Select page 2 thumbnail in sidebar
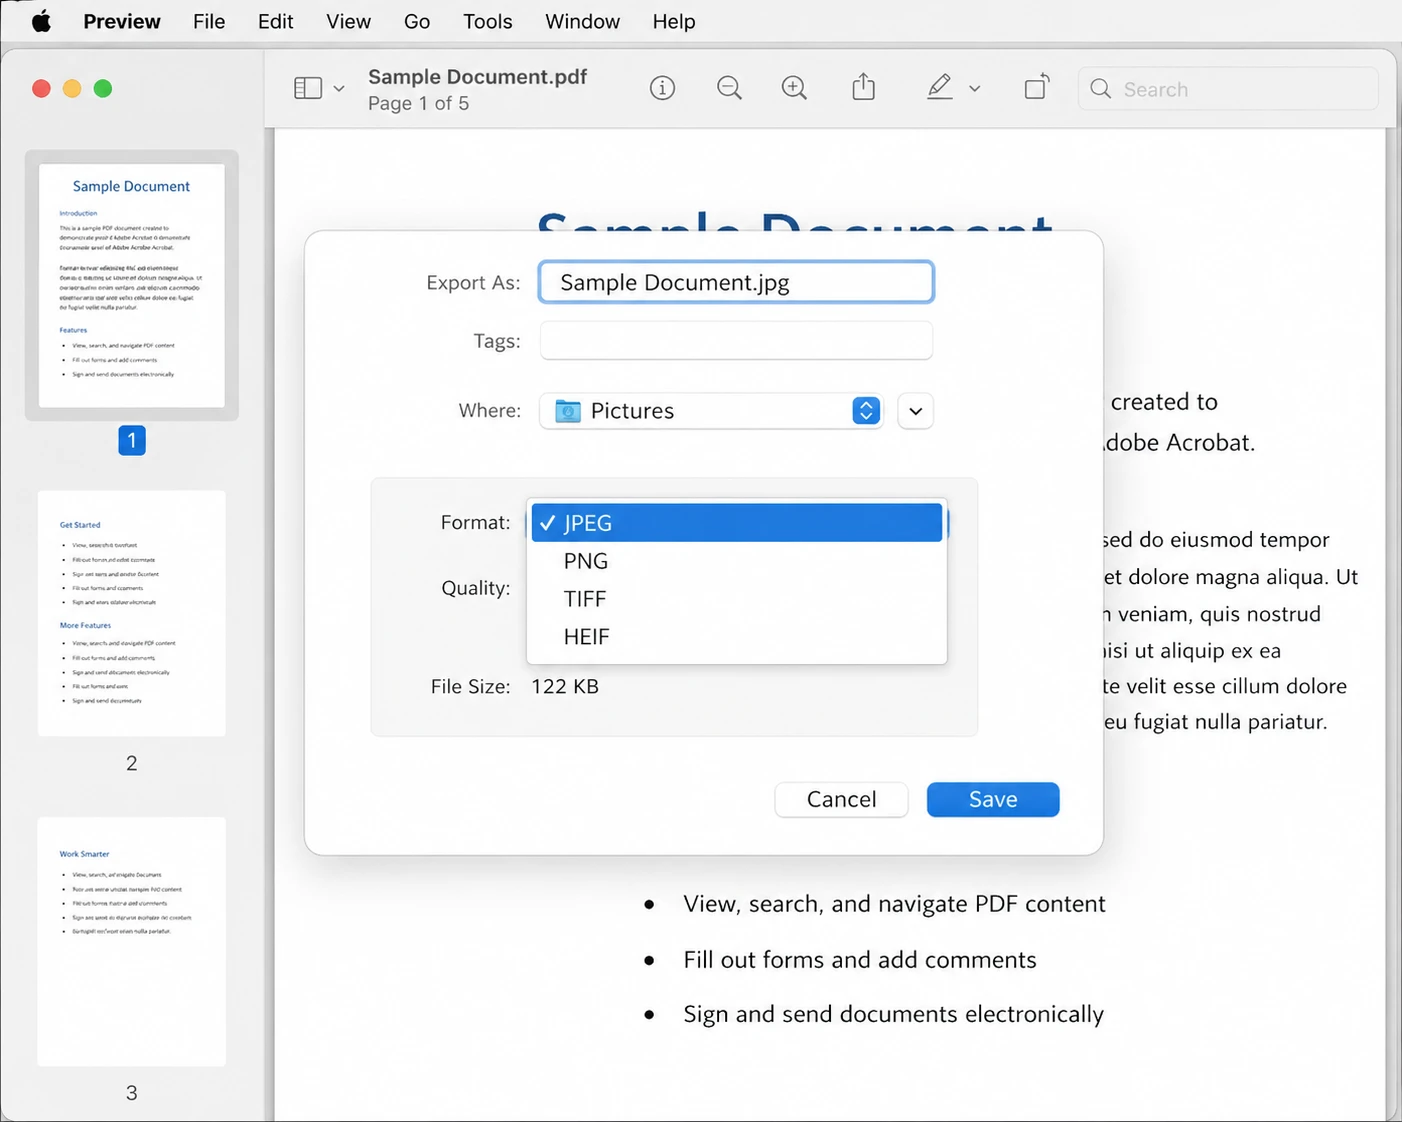Viewport: 1402px width, 1122px height. [x=132, y=613]
